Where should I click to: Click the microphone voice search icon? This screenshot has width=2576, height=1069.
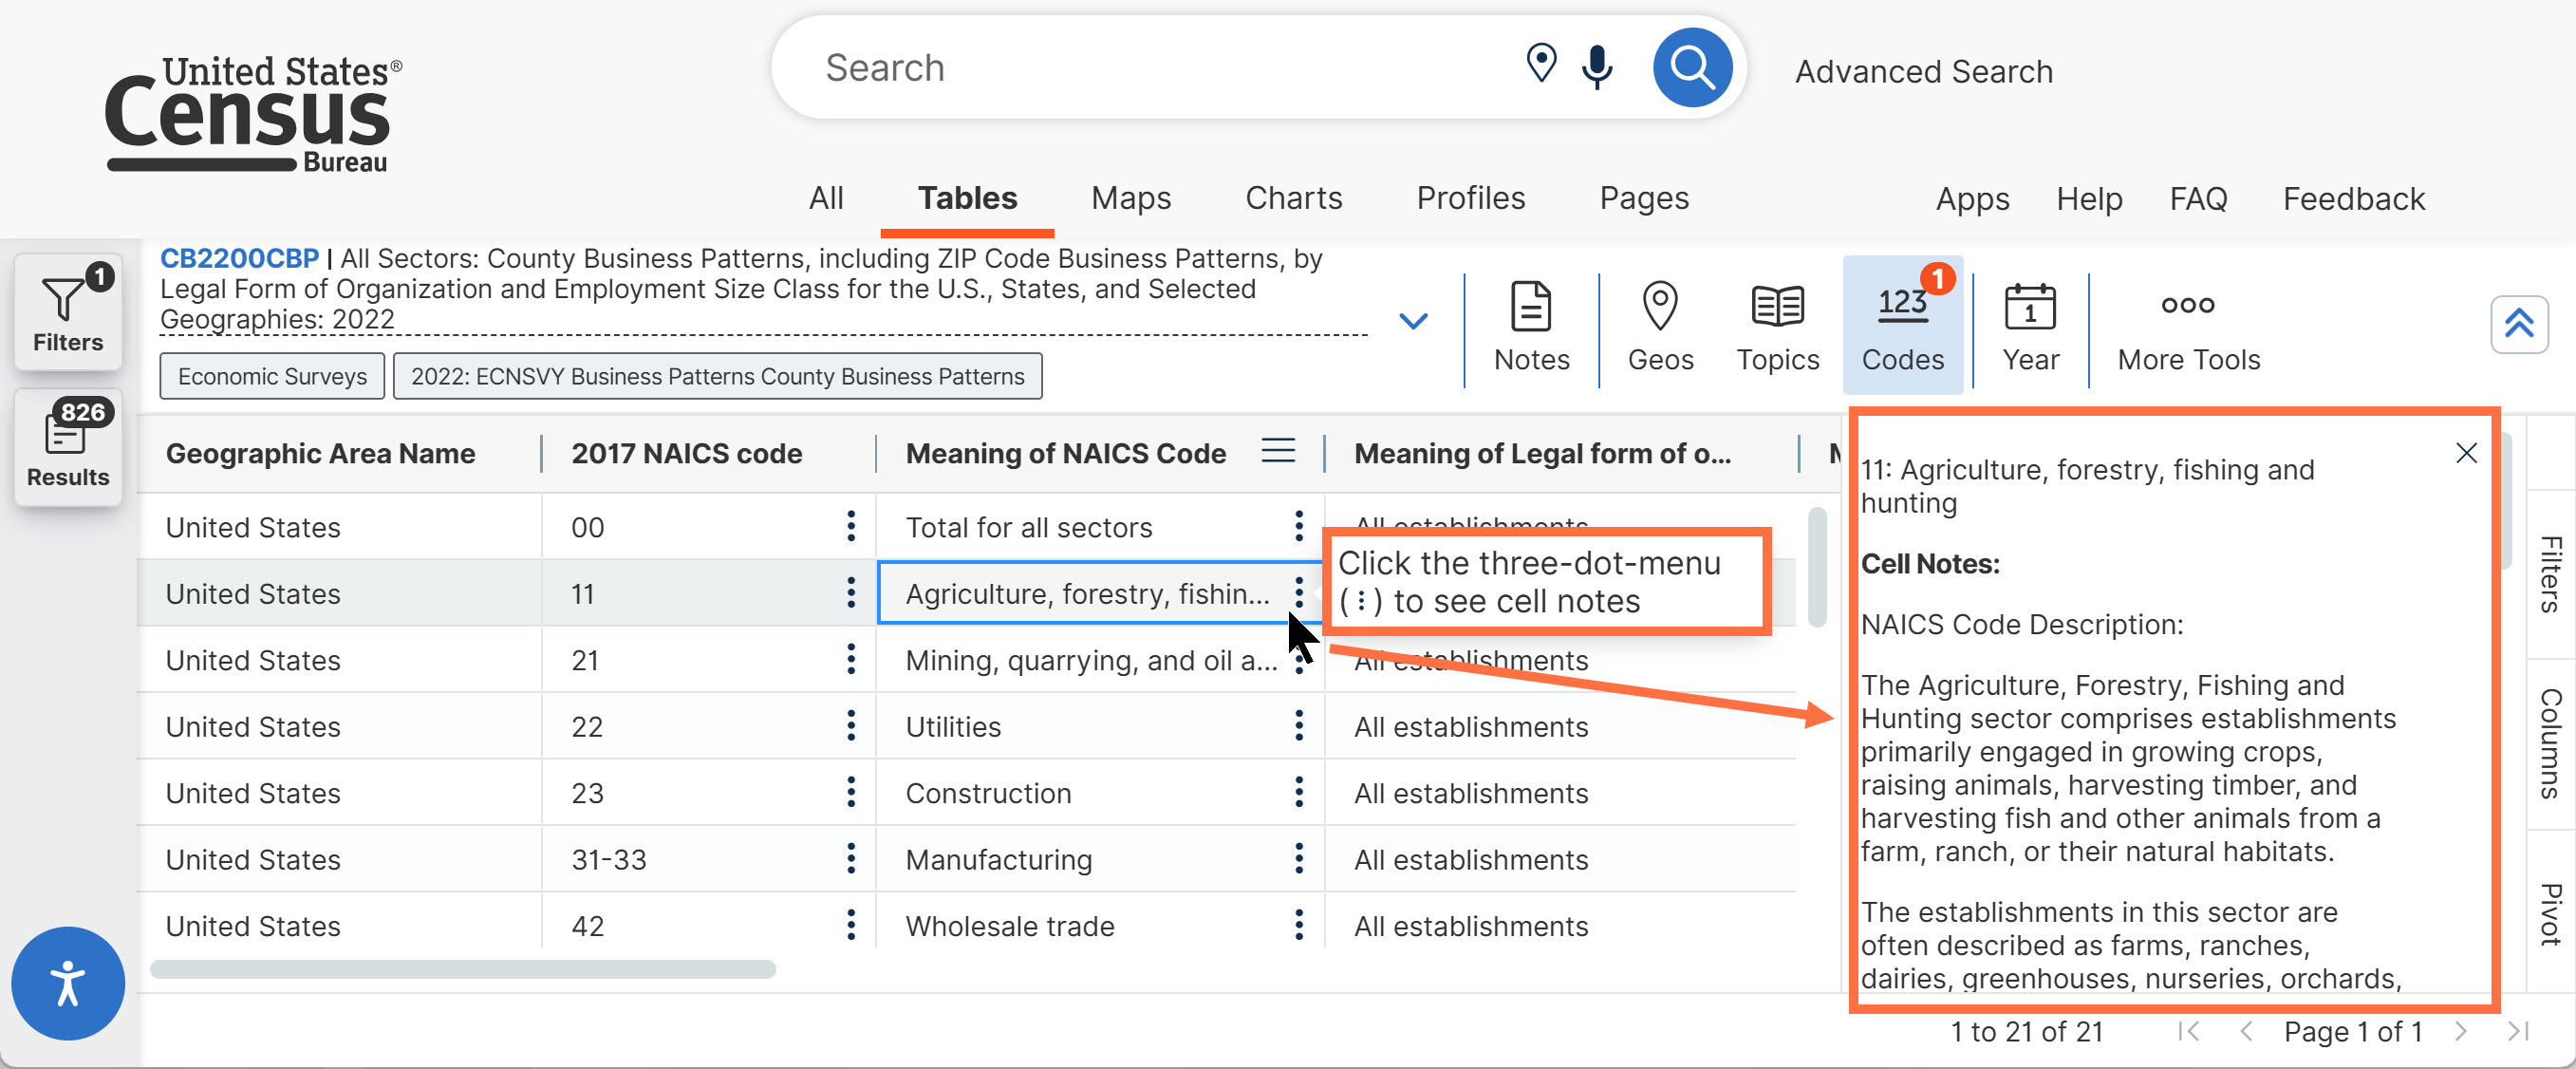1597,67
